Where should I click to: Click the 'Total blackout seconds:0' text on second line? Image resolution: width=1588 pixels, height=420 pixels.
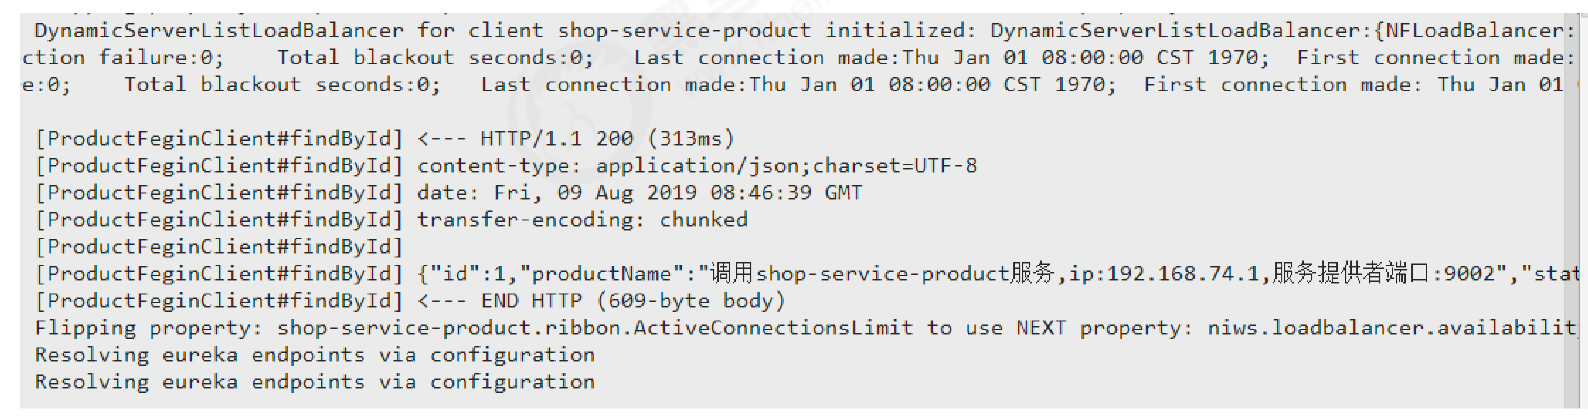[434, 57]
